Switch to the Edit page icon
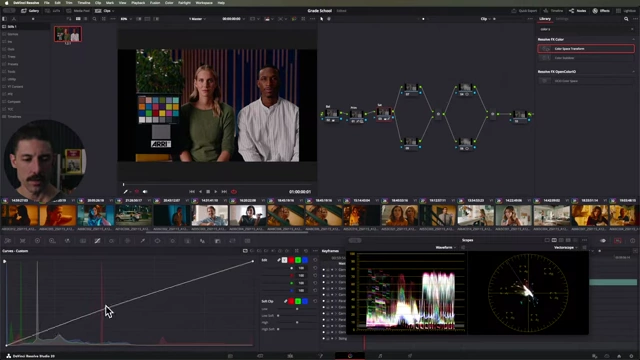The width and height of the screenshot is (640, 360). point(290,356)
